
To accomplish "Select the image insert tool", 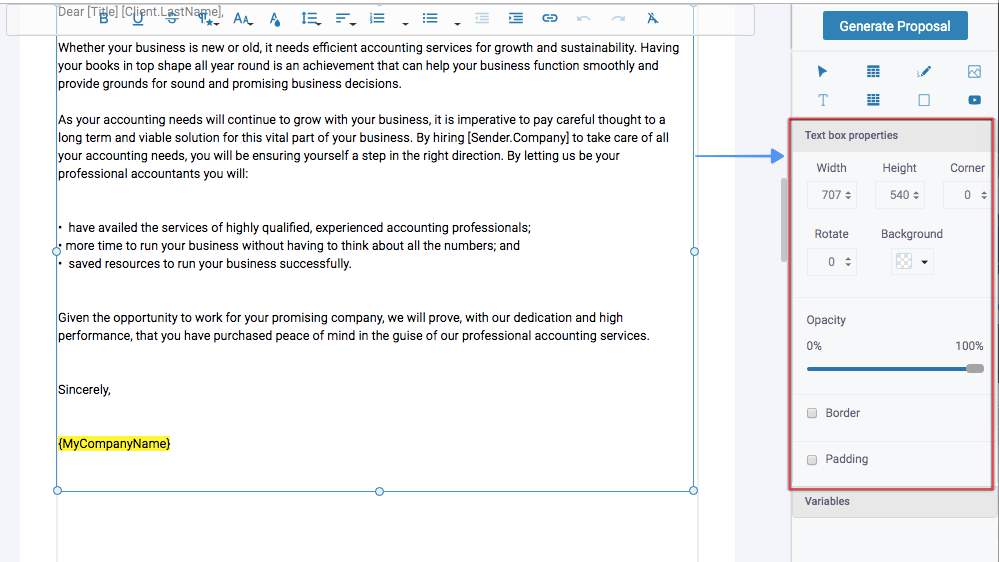I will (x=974, y=71).
